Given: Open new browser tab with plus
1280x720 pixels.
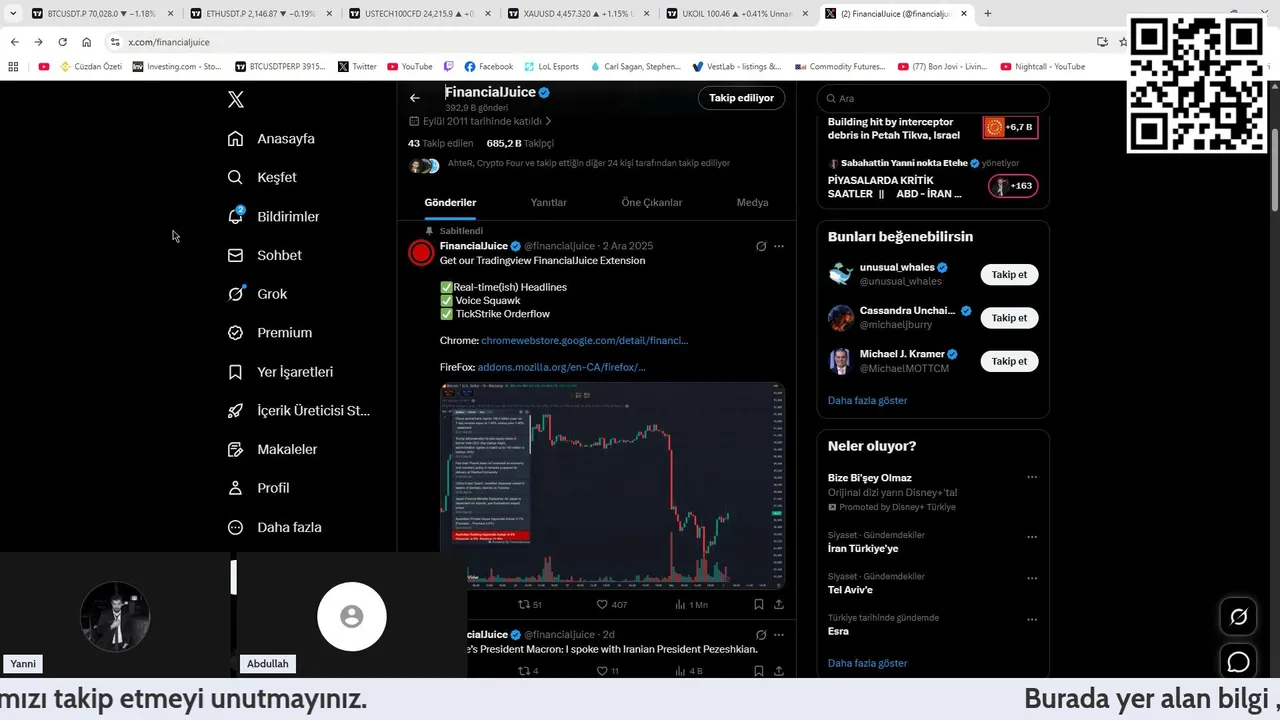Looking at the screenshot, I should point(988,14).
